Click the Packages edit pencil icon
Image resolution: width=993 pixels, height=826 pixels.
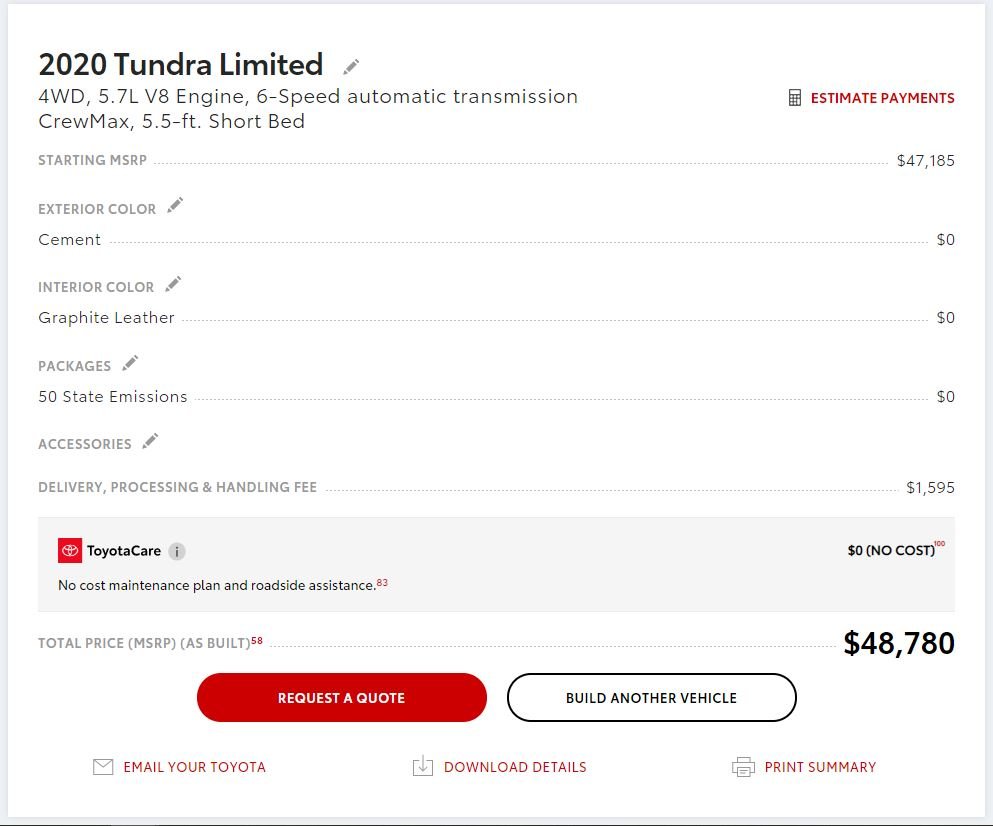pos(130,363)
